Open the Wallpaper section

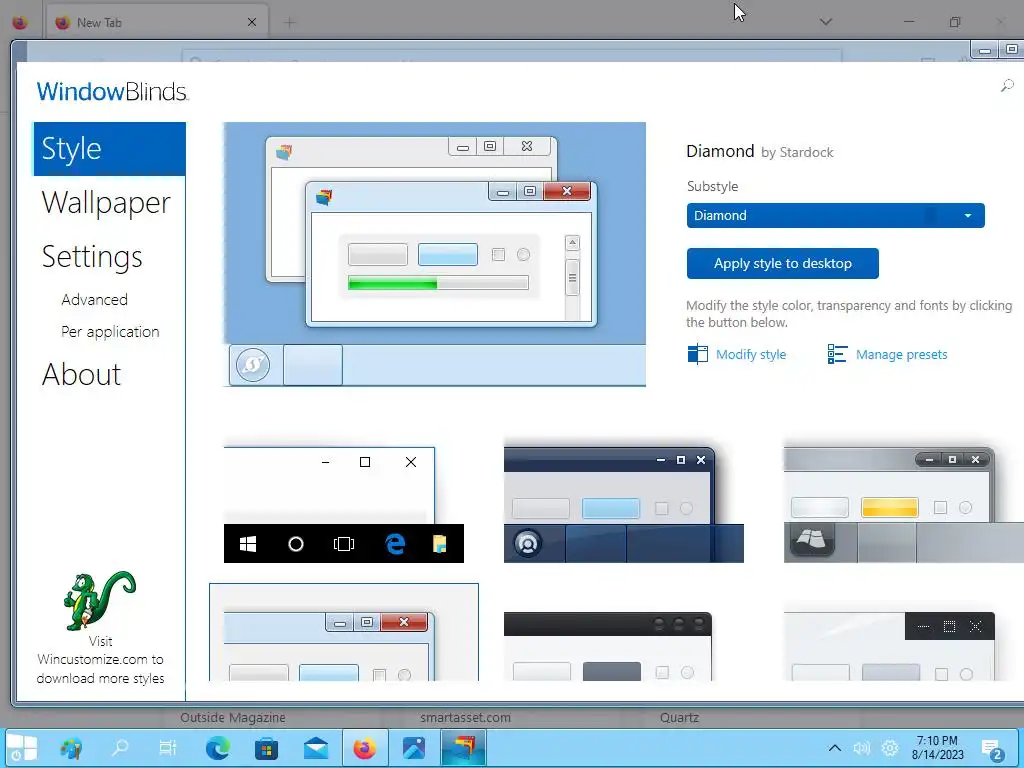106,202
